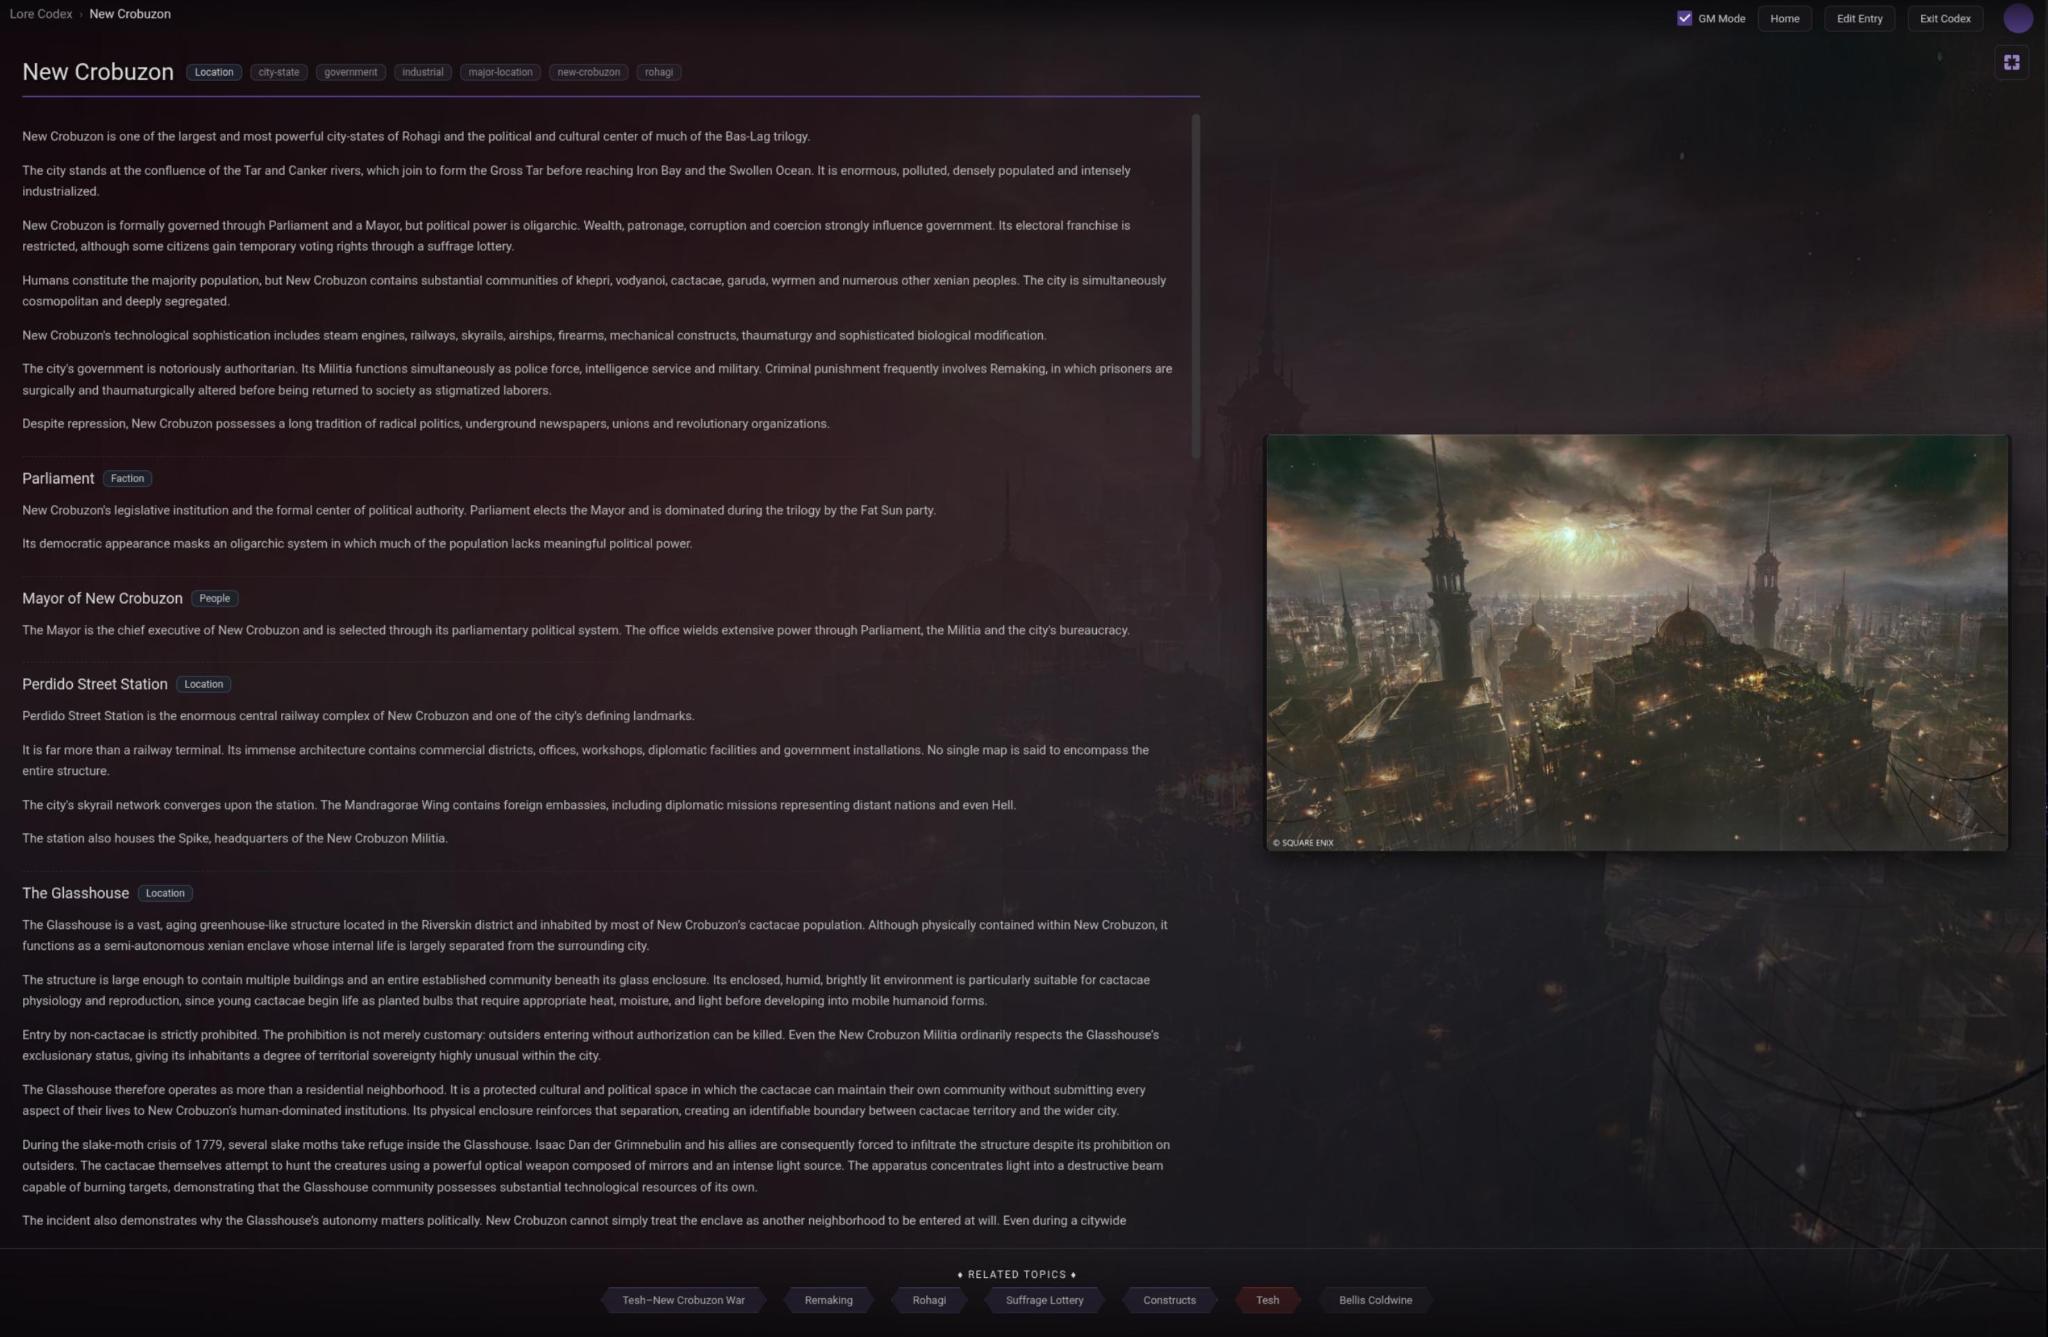Image resolution: width=2048 pixels, height=1337 pixels.
Task: Click the fullscreen expand icon
Action: 2011,62
